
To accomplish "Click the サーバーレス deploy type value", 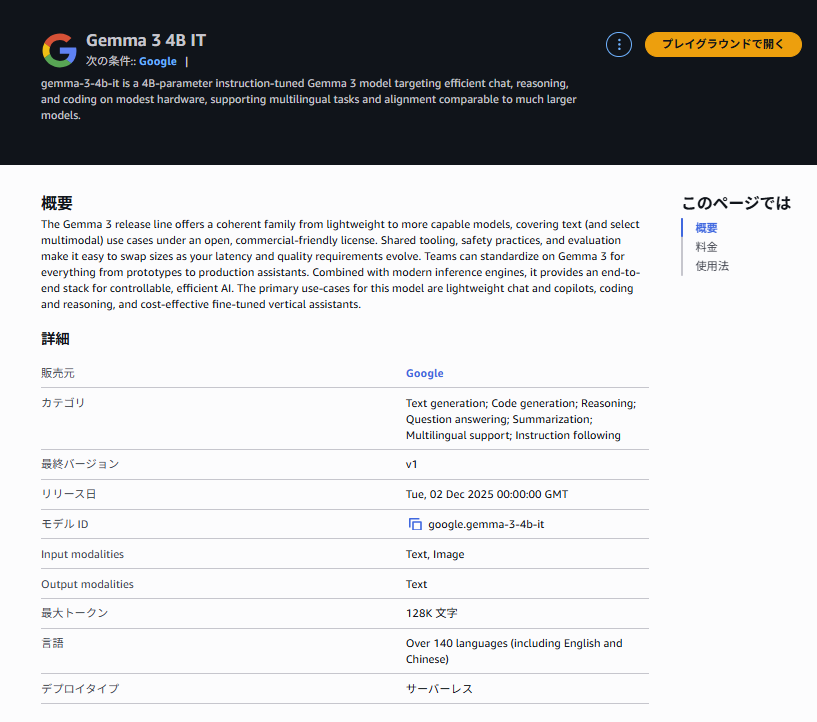I will point(439,689).
